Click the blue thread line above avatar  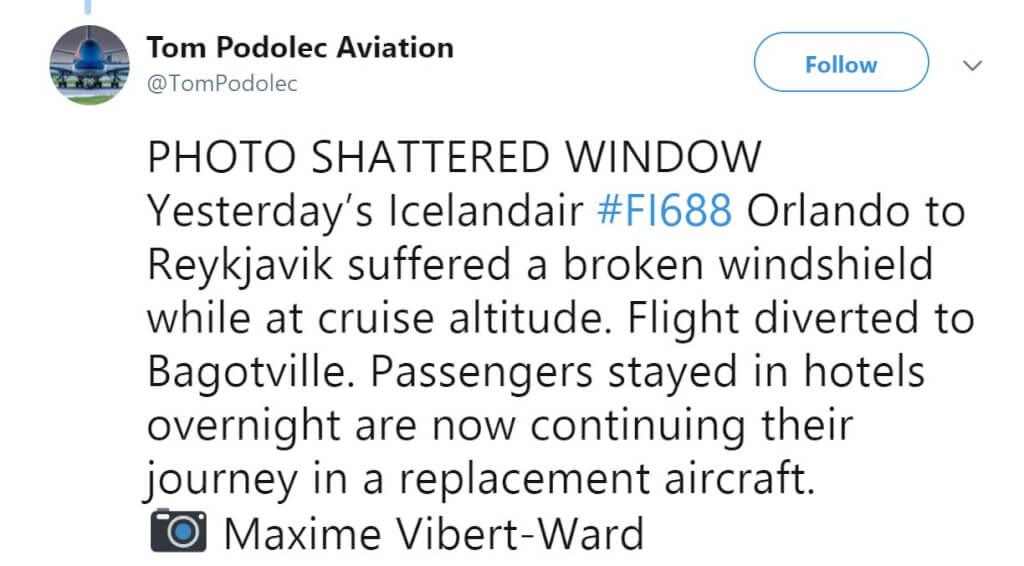coord(88,8)
